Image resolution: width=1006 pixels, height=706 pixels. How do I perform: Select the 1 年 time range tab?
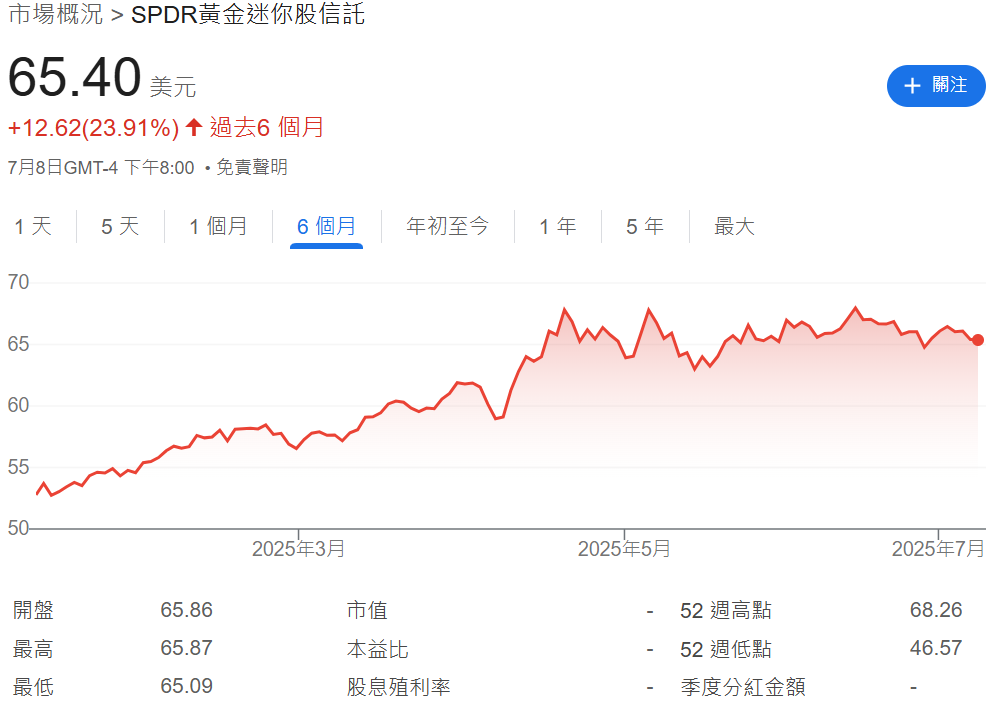(x=558, y=227)
